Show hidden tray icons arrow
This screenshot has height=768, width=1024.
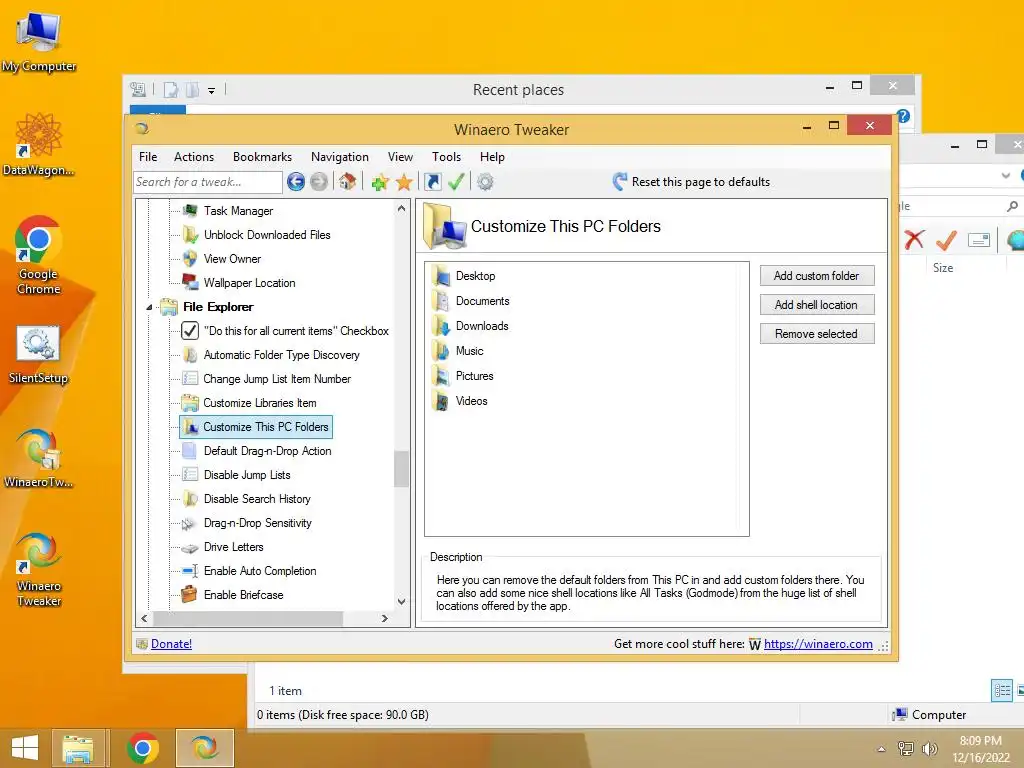click(882, 749)
